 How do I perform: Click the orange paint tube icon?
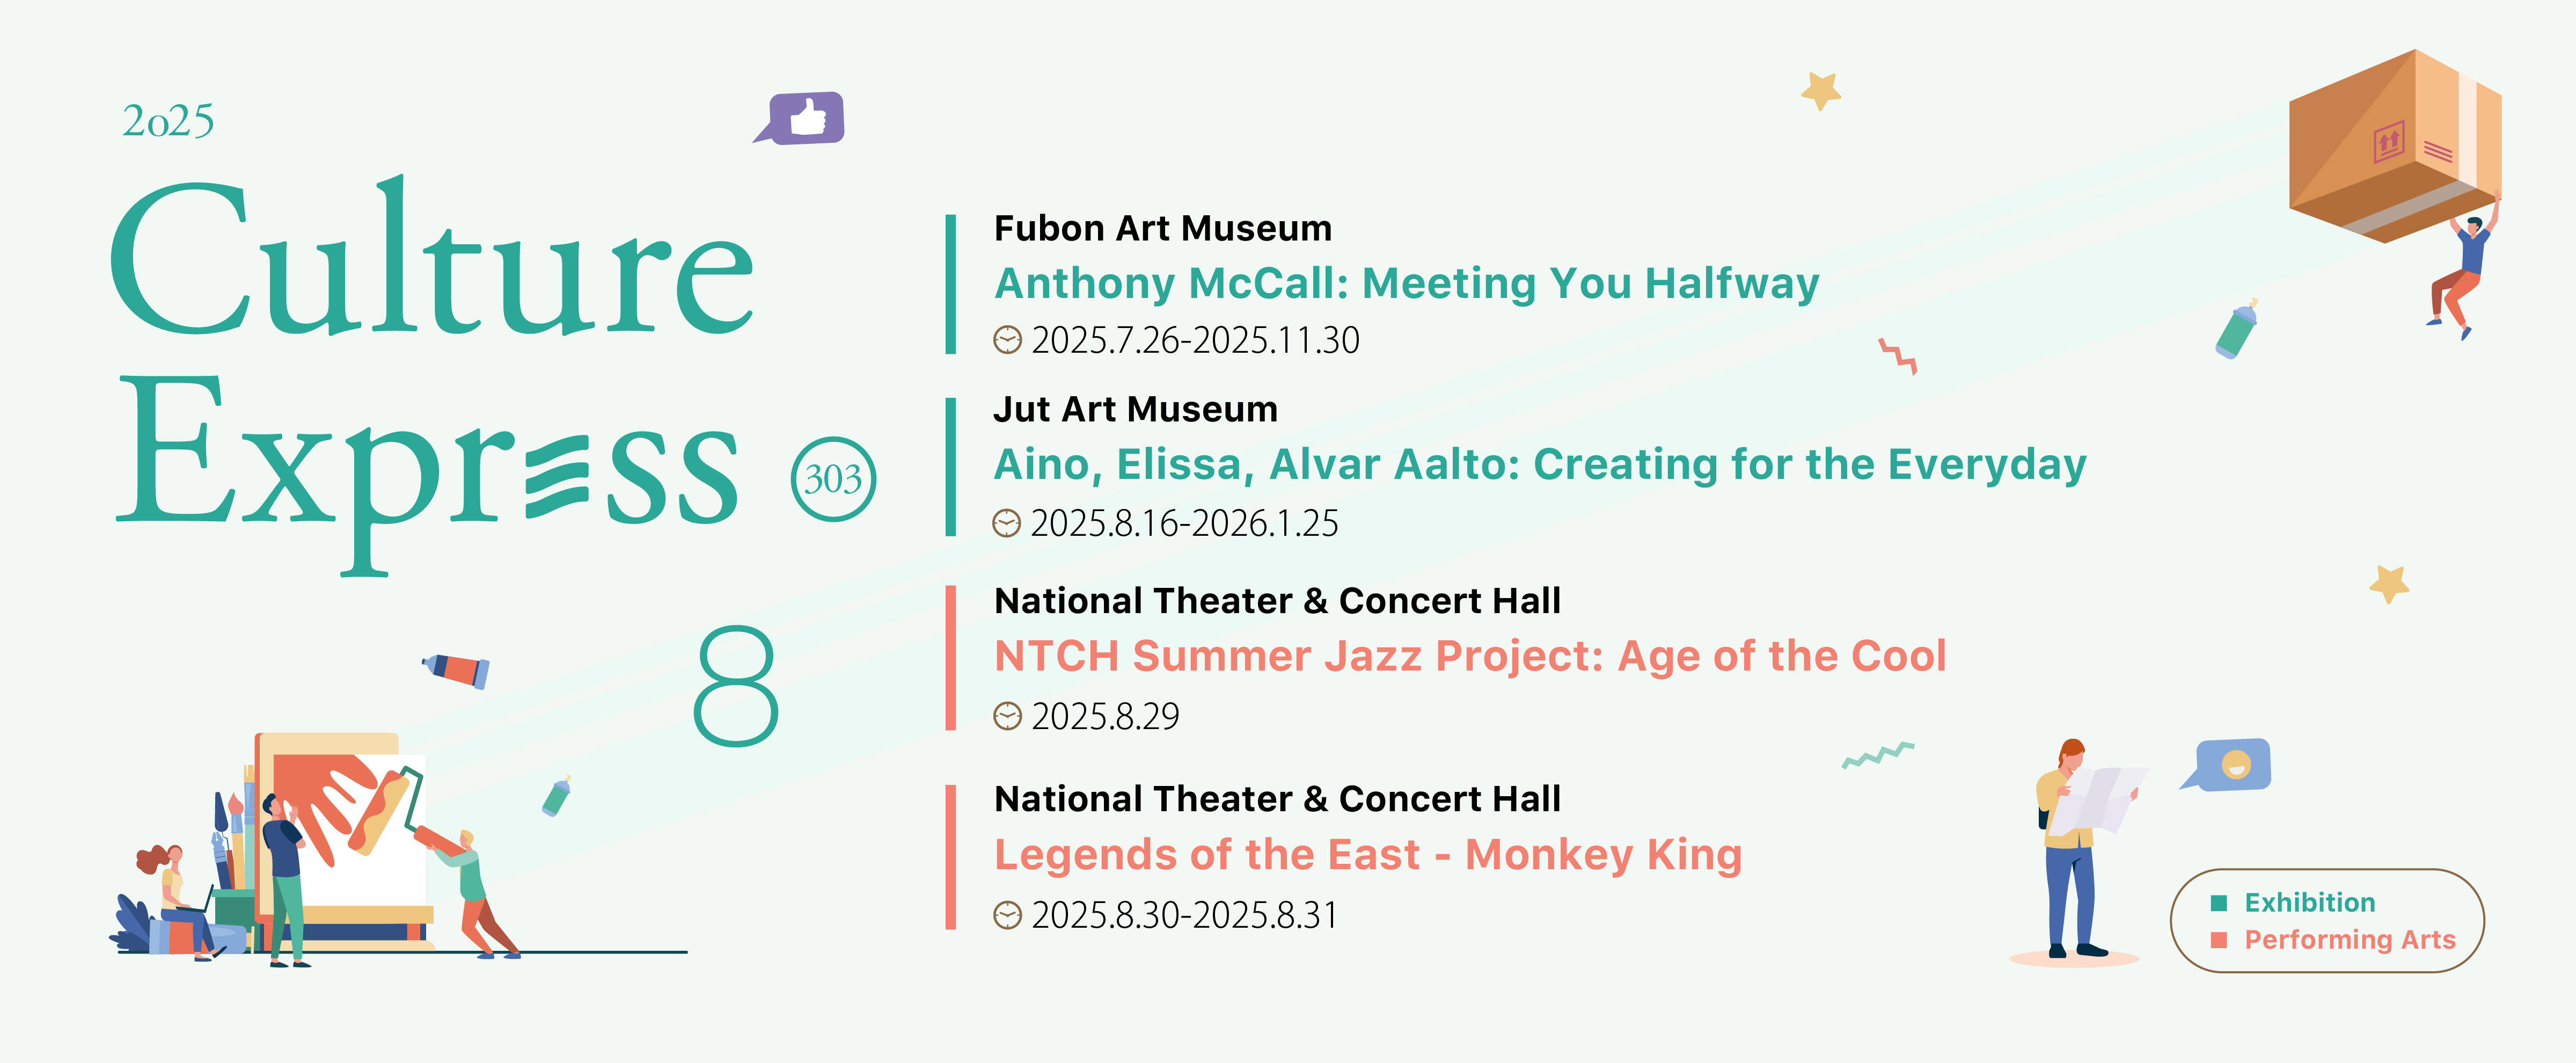pos(456,669)
